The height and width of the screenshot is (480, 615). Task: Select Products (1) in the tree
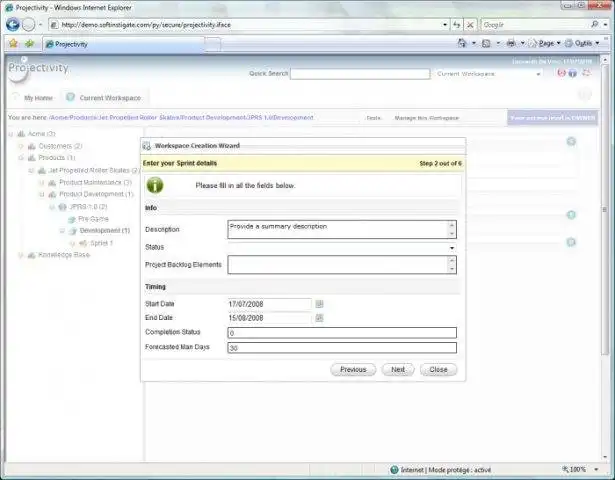coord(57,158)
